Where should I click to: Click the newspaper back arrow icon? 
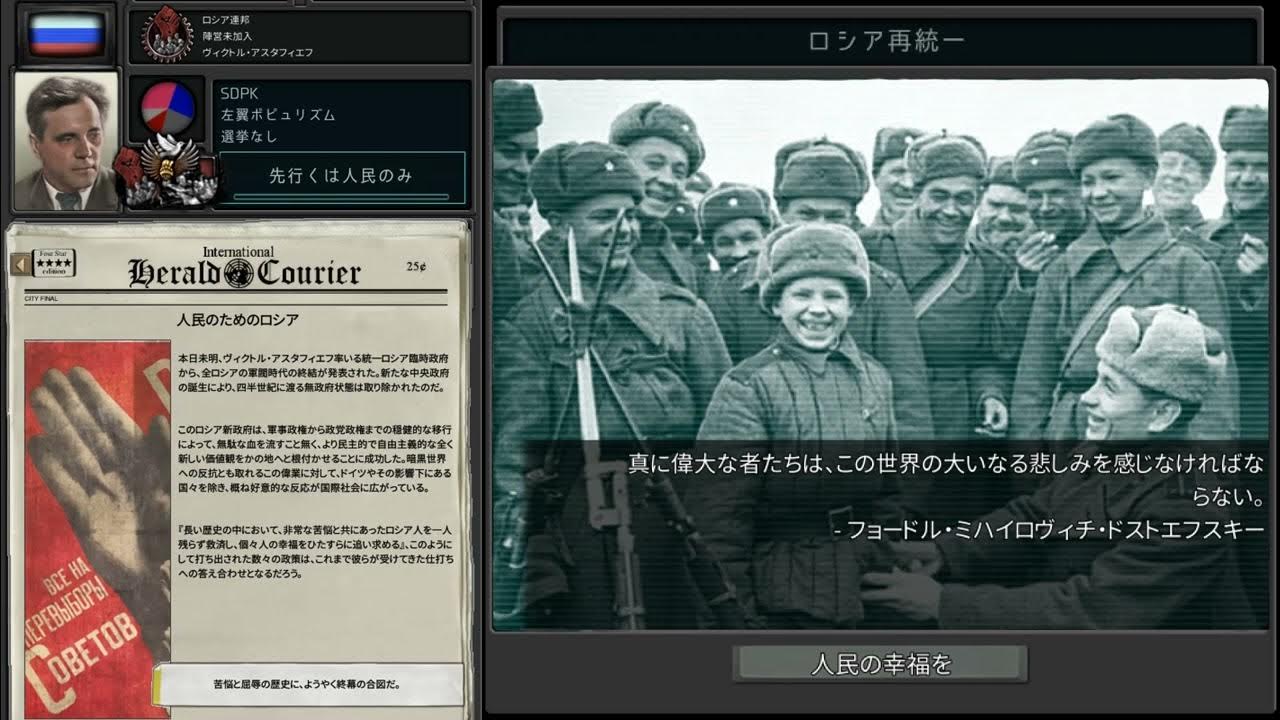[x=19, y=264]
